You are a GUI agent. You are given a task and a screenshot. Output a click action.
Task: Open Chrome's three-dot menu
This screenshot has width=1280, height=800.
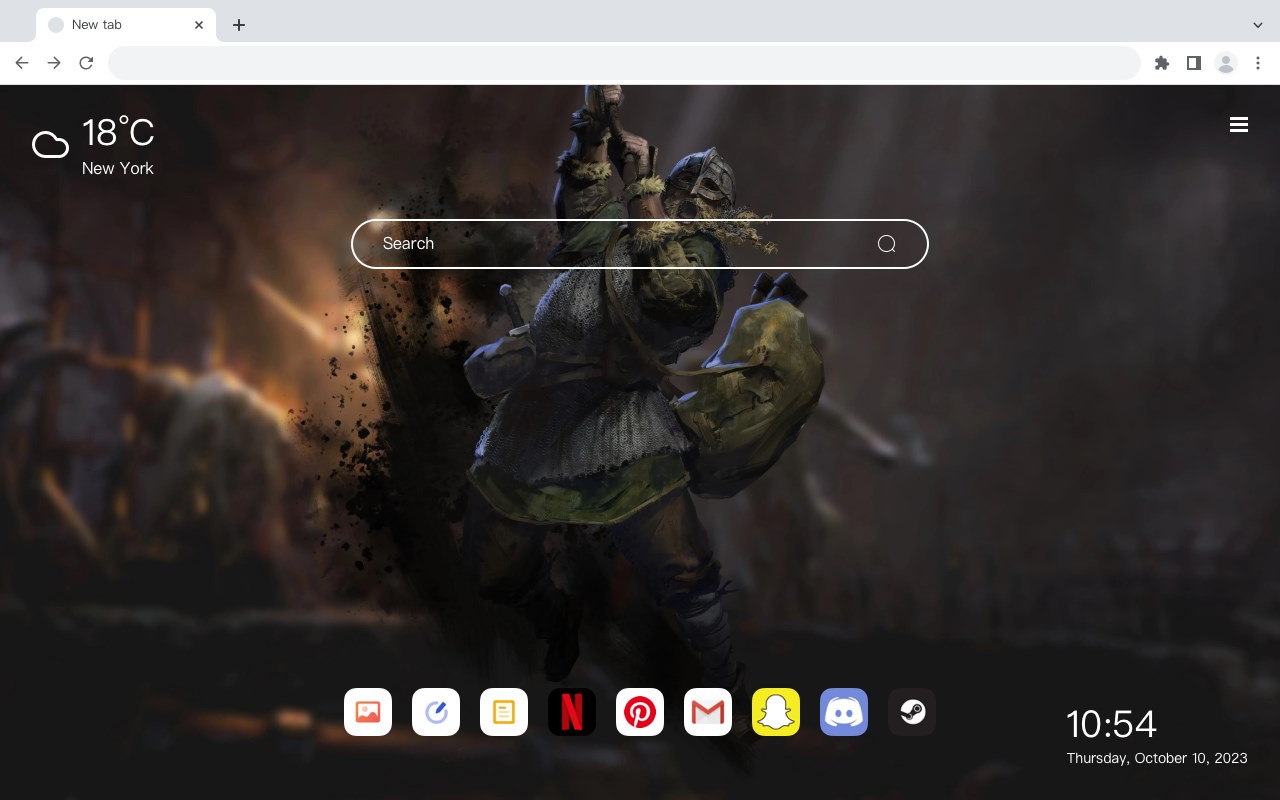[x=1258, y=63]
